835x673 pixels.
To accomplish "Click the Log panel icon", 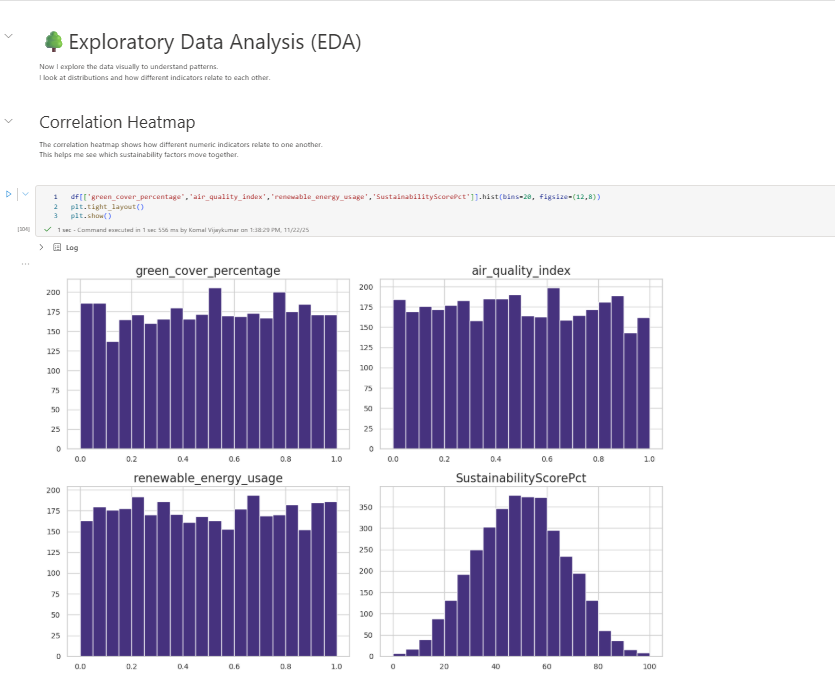I will point(57,247).
